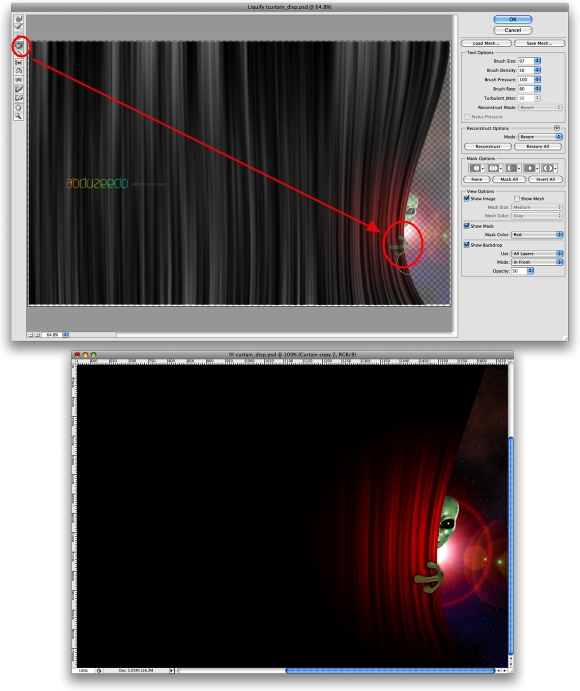Screen dimensions: 580x691
Task: Click the Invert All button
Action: tap(545, 179)
